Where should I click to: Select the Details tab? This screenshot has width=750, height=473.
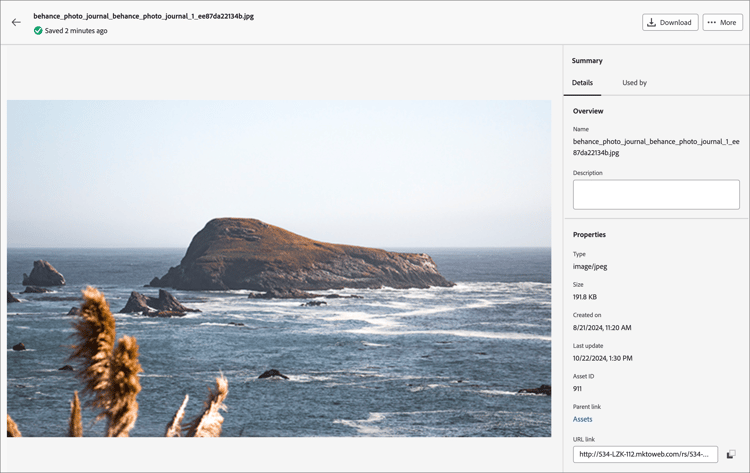point(582,83)
